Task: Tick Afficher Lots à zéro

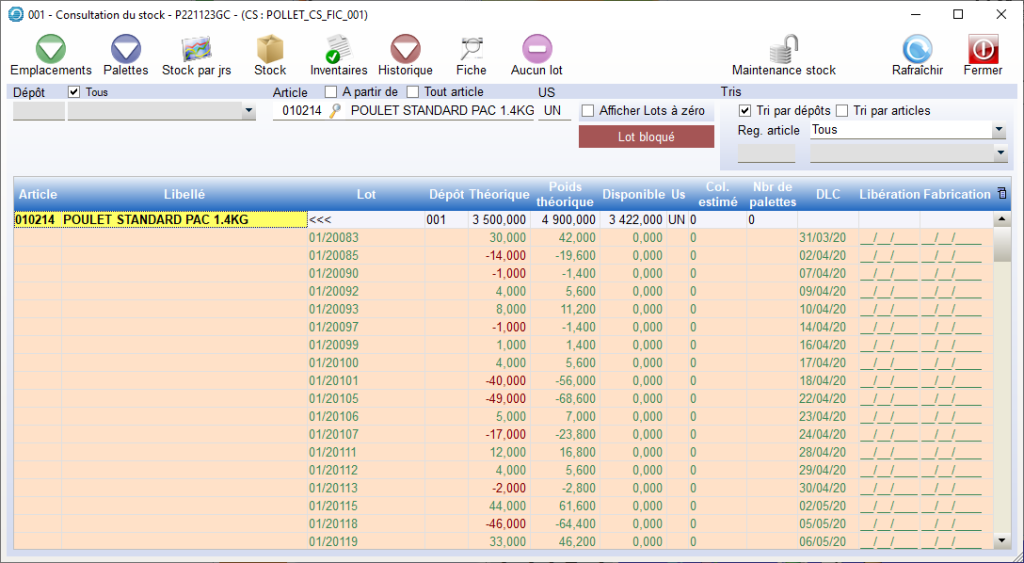Action: 588,111
